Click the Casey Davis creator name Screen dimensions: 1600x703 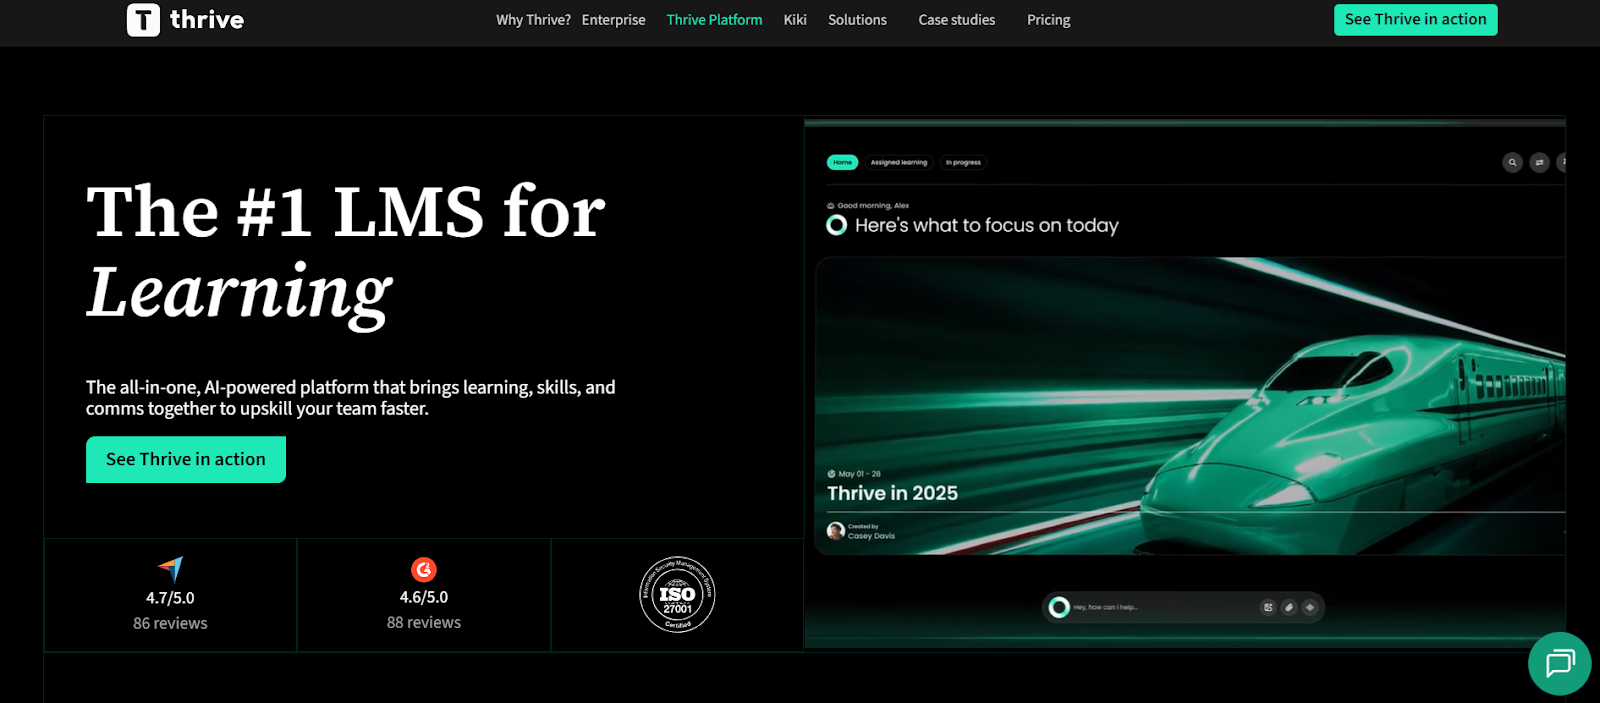(x=871, y=536)
